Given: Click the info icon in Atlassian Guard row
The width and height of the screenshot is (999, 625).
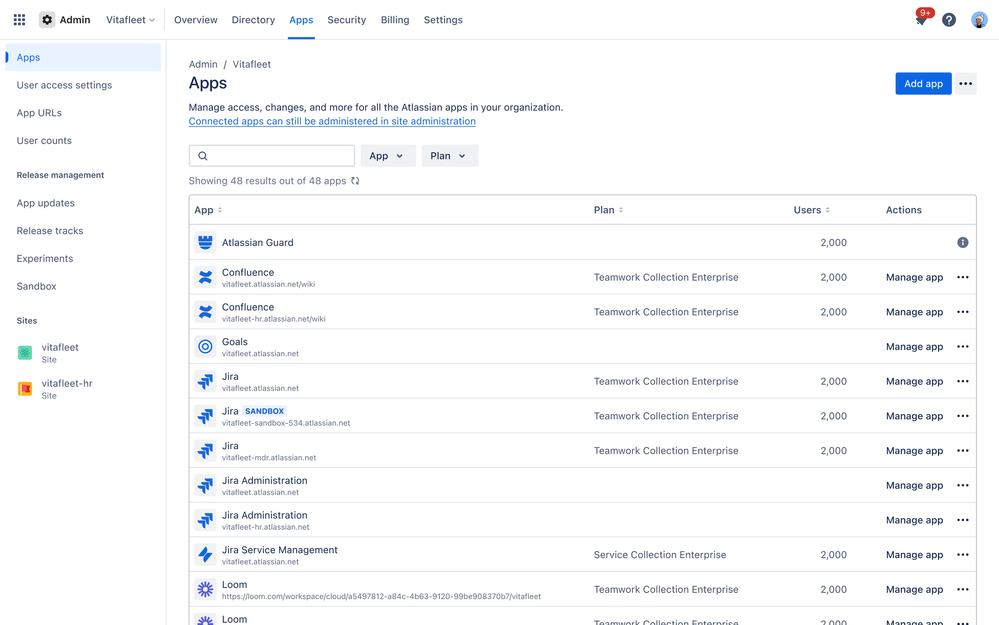Looking at the screenshot, I should click(x=963, y=242).
